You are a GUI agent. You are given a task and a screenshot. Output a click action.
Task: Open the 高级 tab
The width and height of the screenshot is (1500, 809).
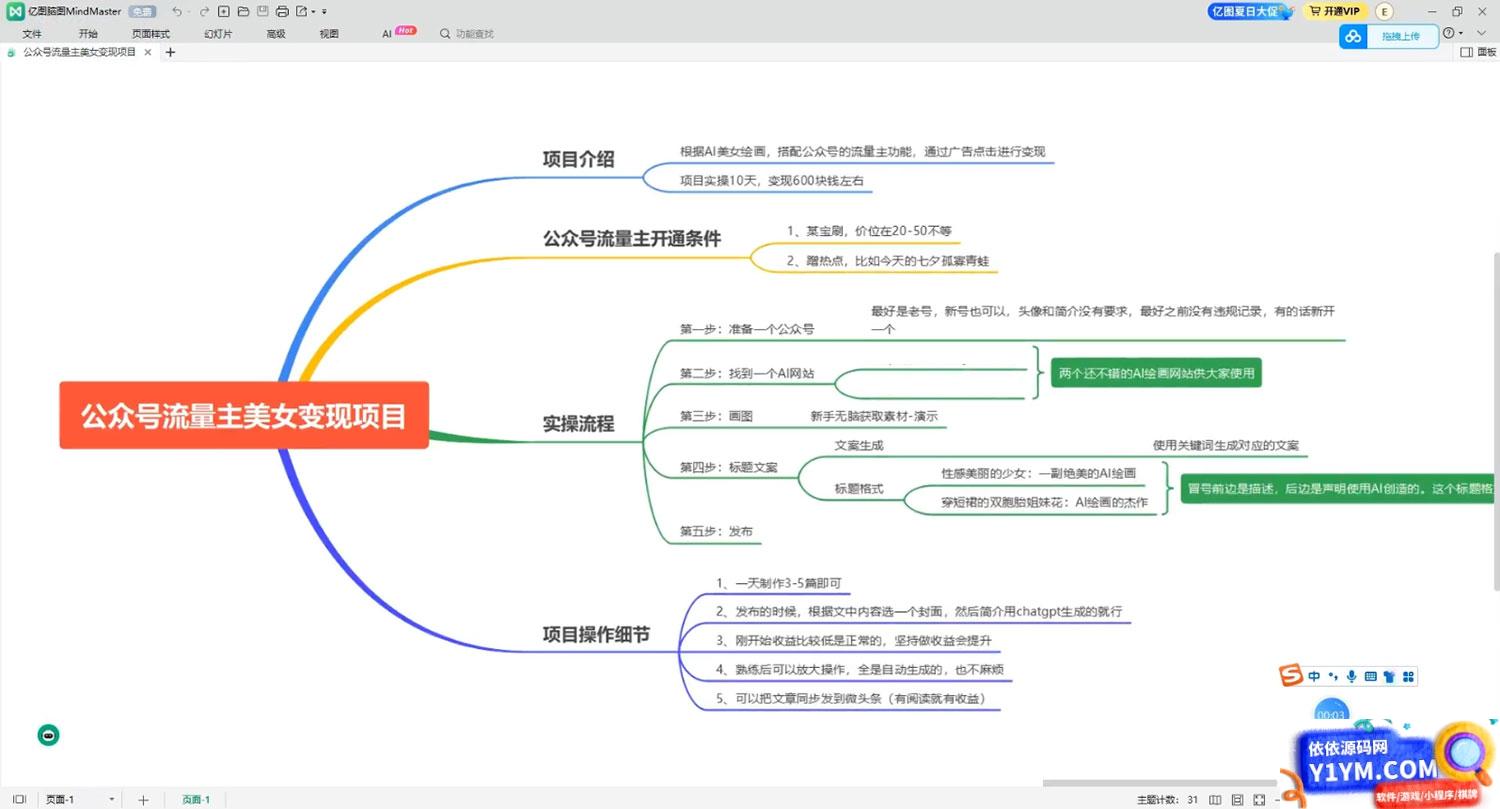point(276,34)
